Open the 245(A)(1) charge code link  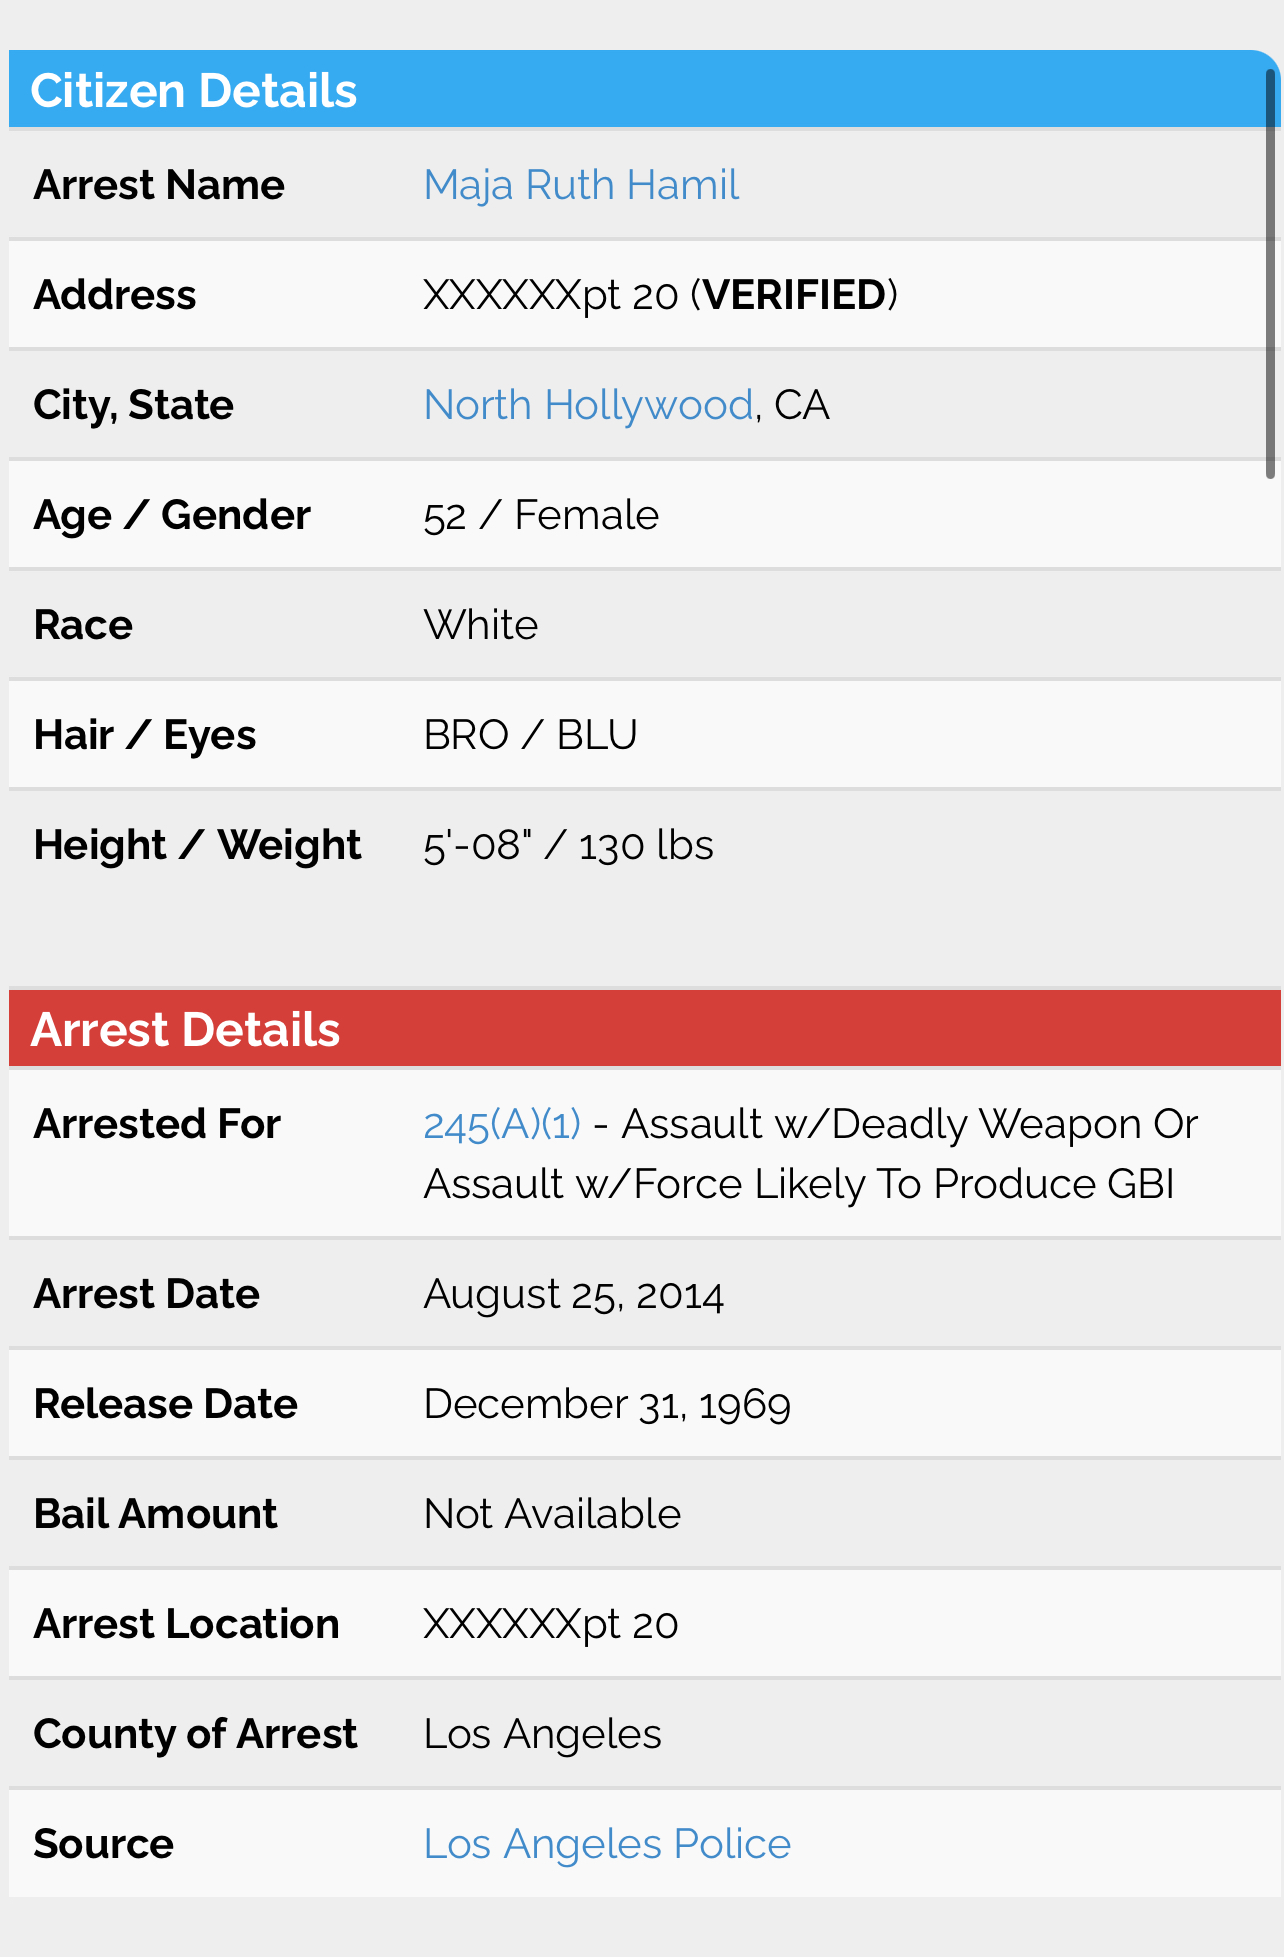pos(502,1125)
